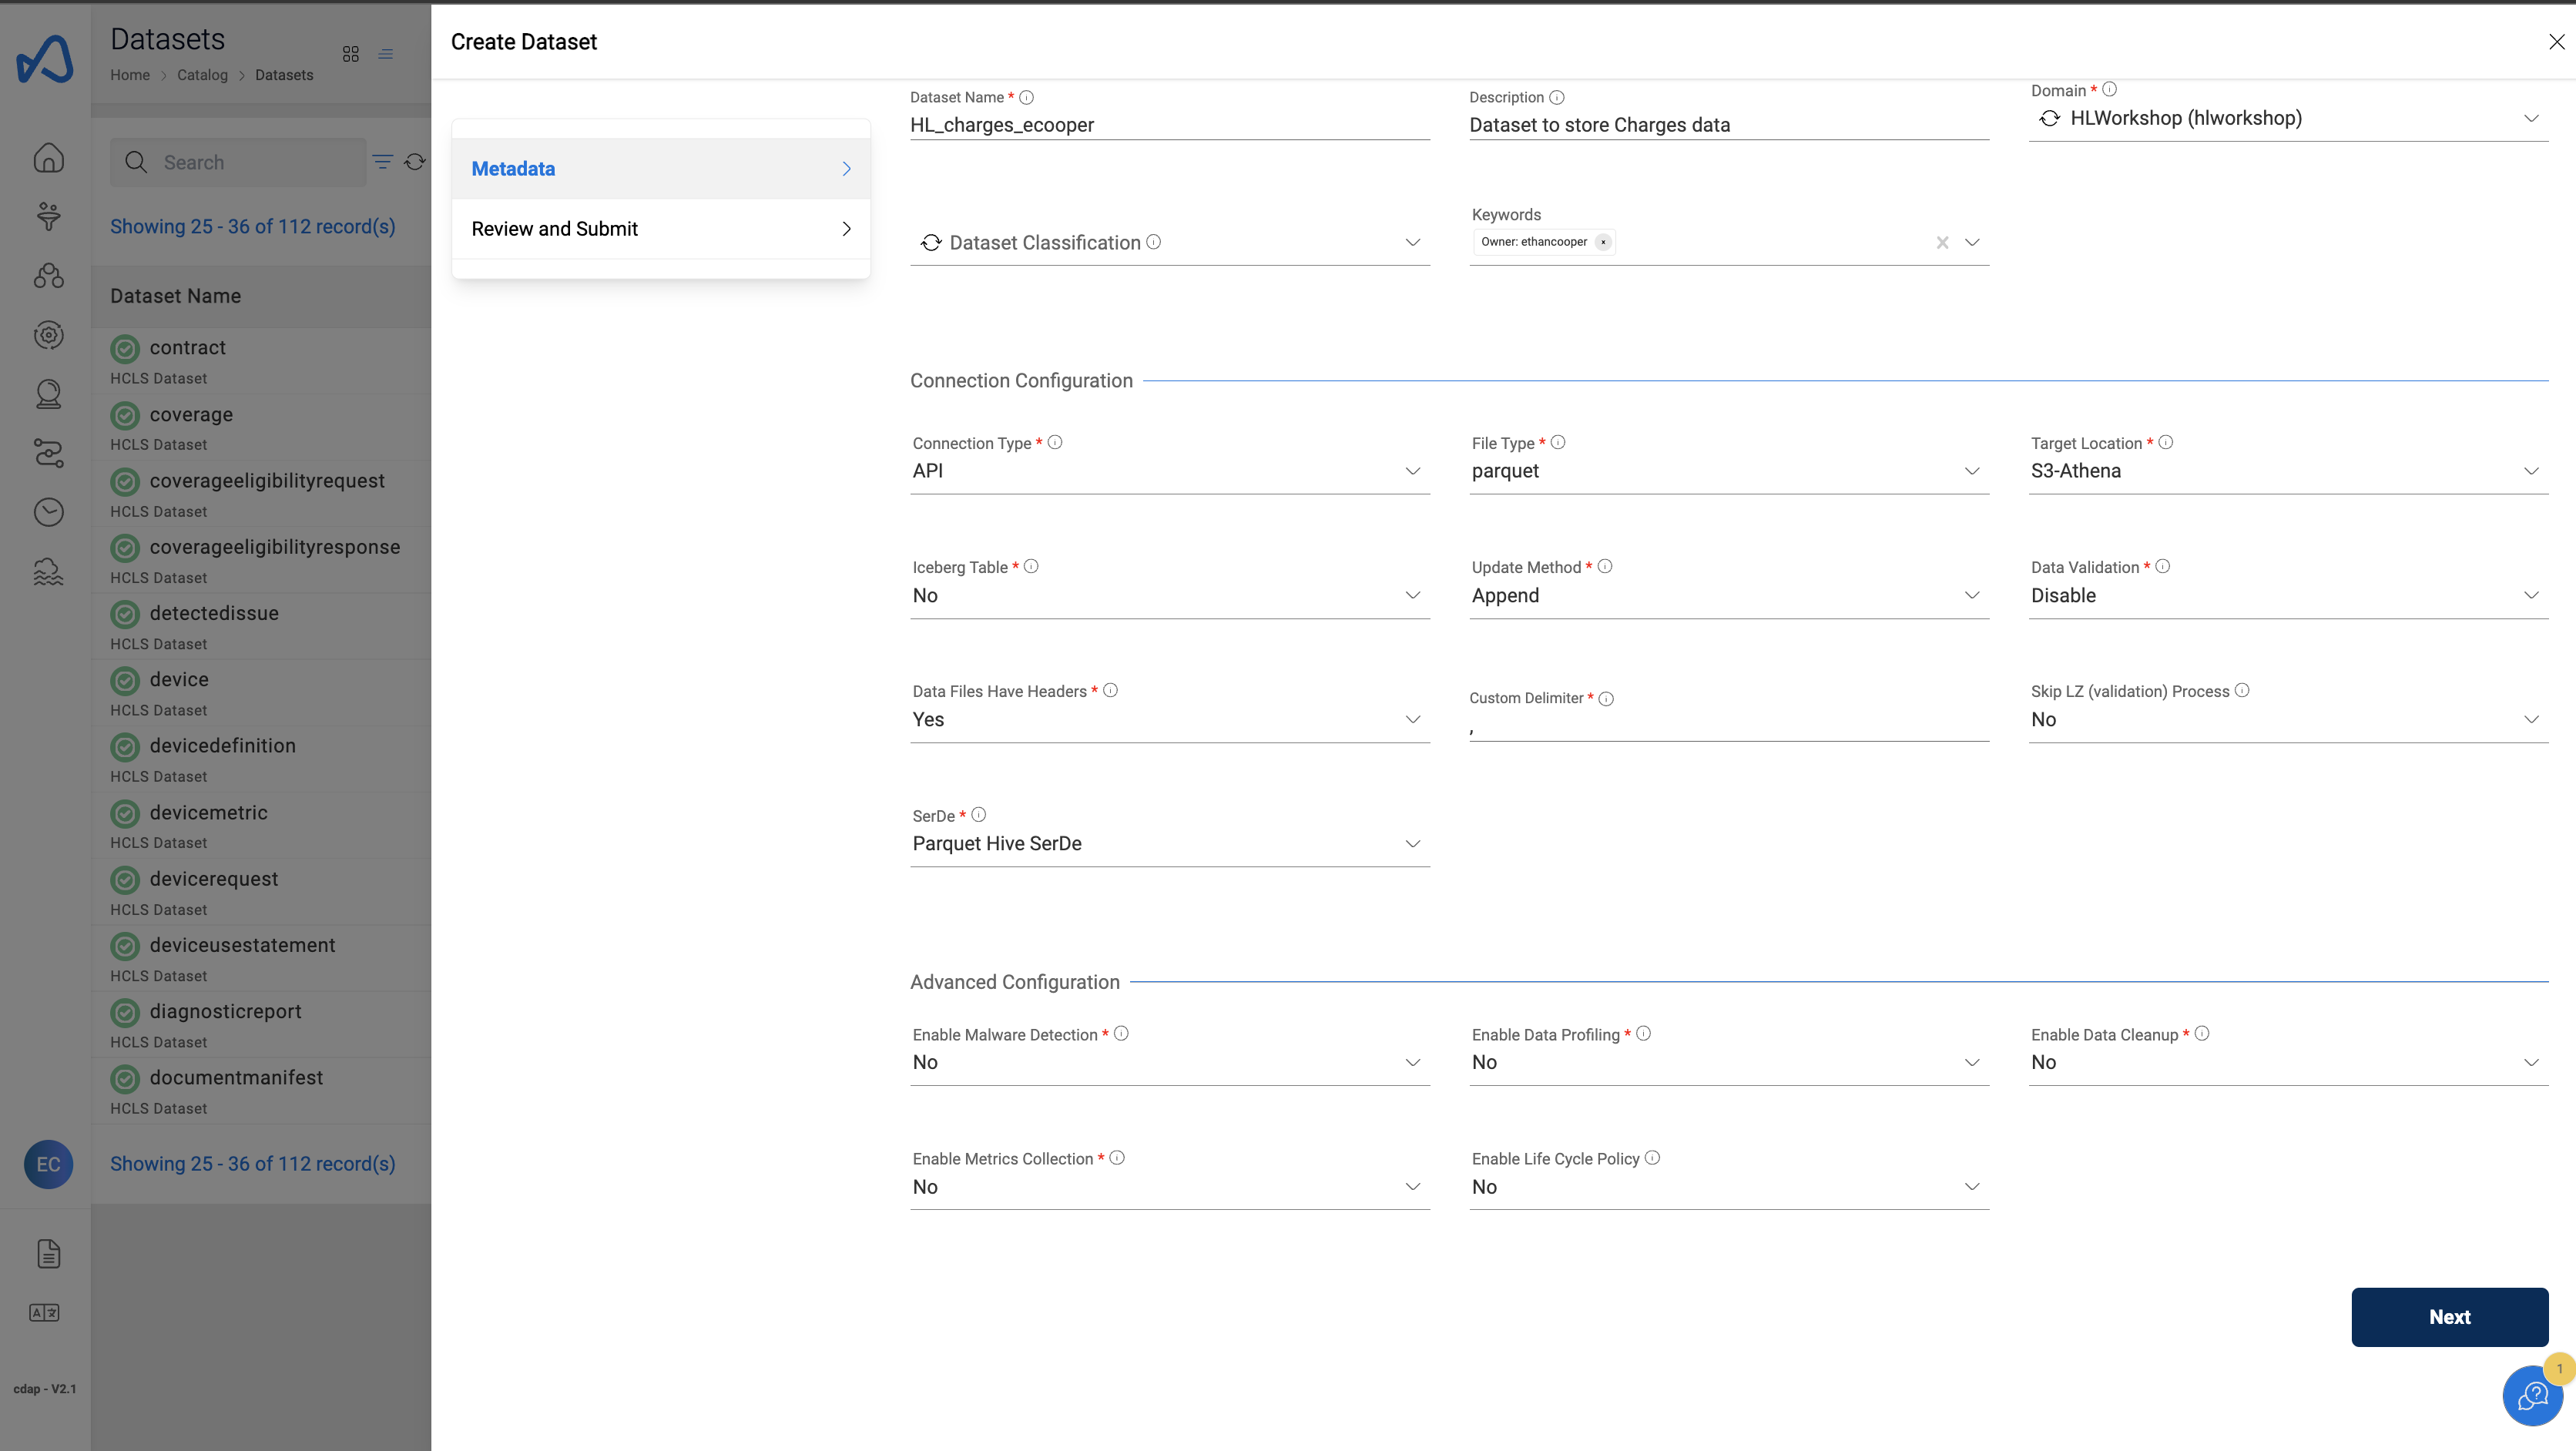The image size is (2576, 1451).
Task: Open the language translate icon
Action: 44,1312
